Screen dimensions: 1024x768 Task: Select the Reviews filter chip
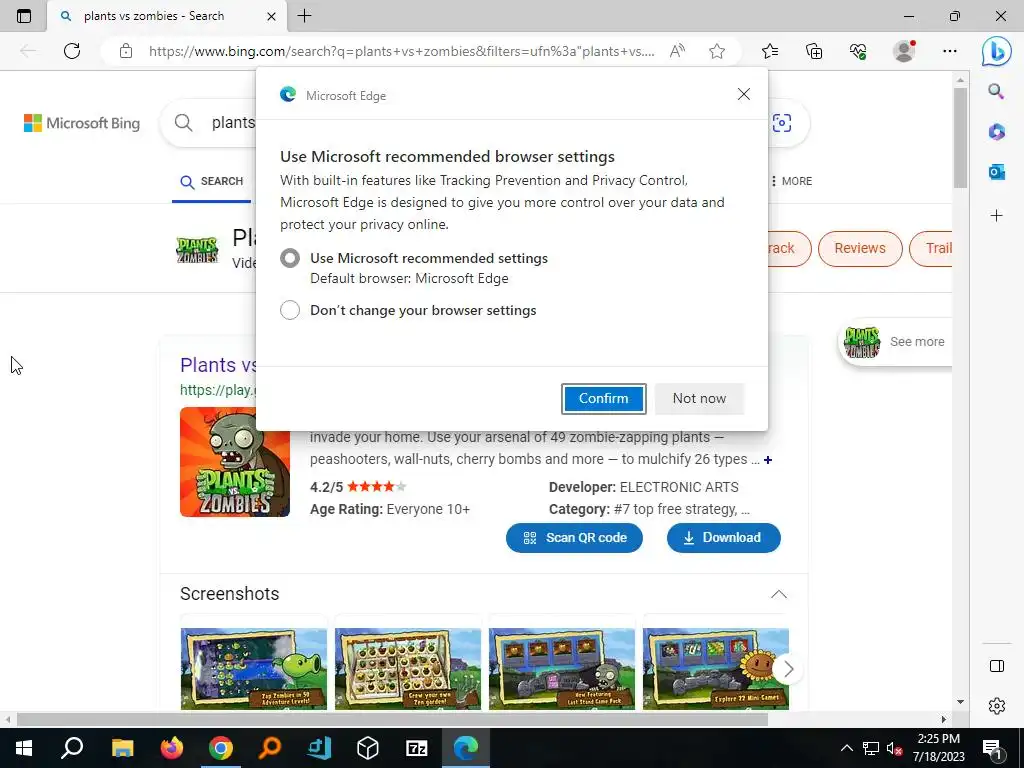[859, 248]
